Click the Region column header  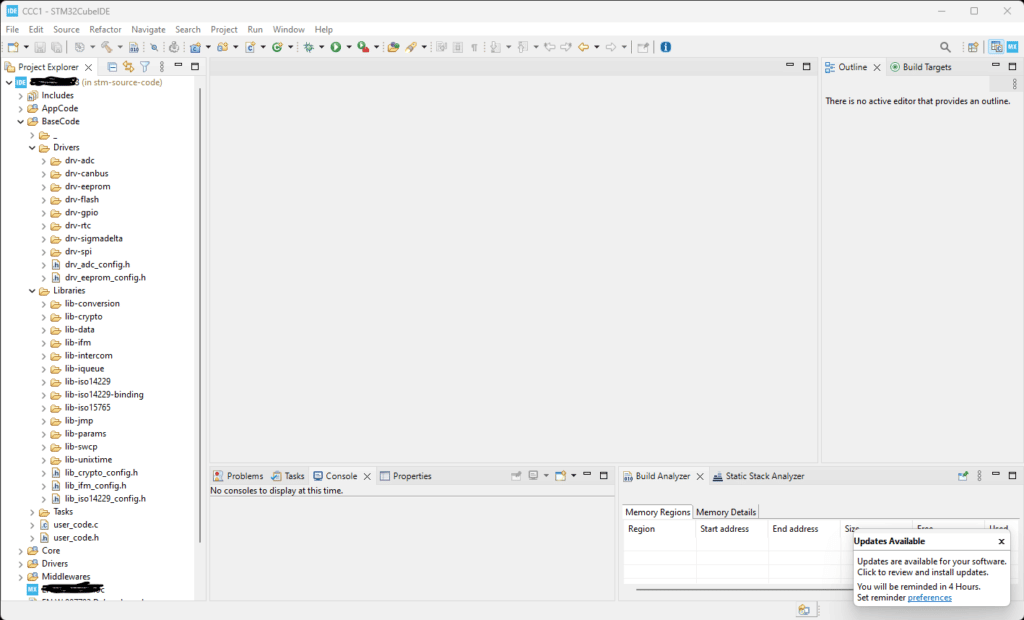point(641,529)
